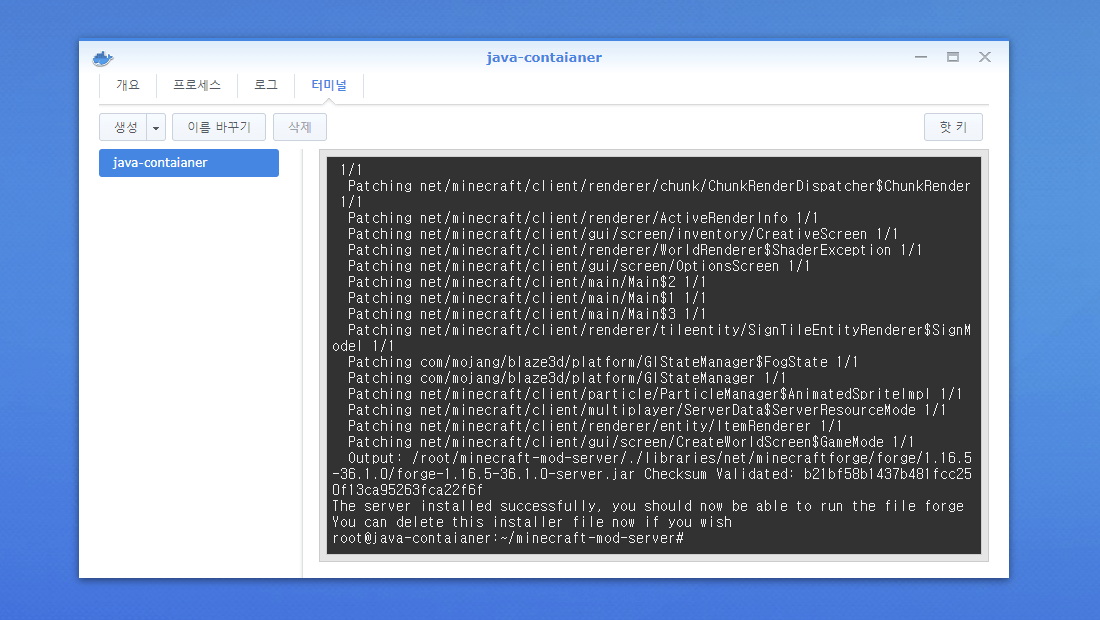Open the 개요 overview tab
1100x620 pixels.
point(128,85)
